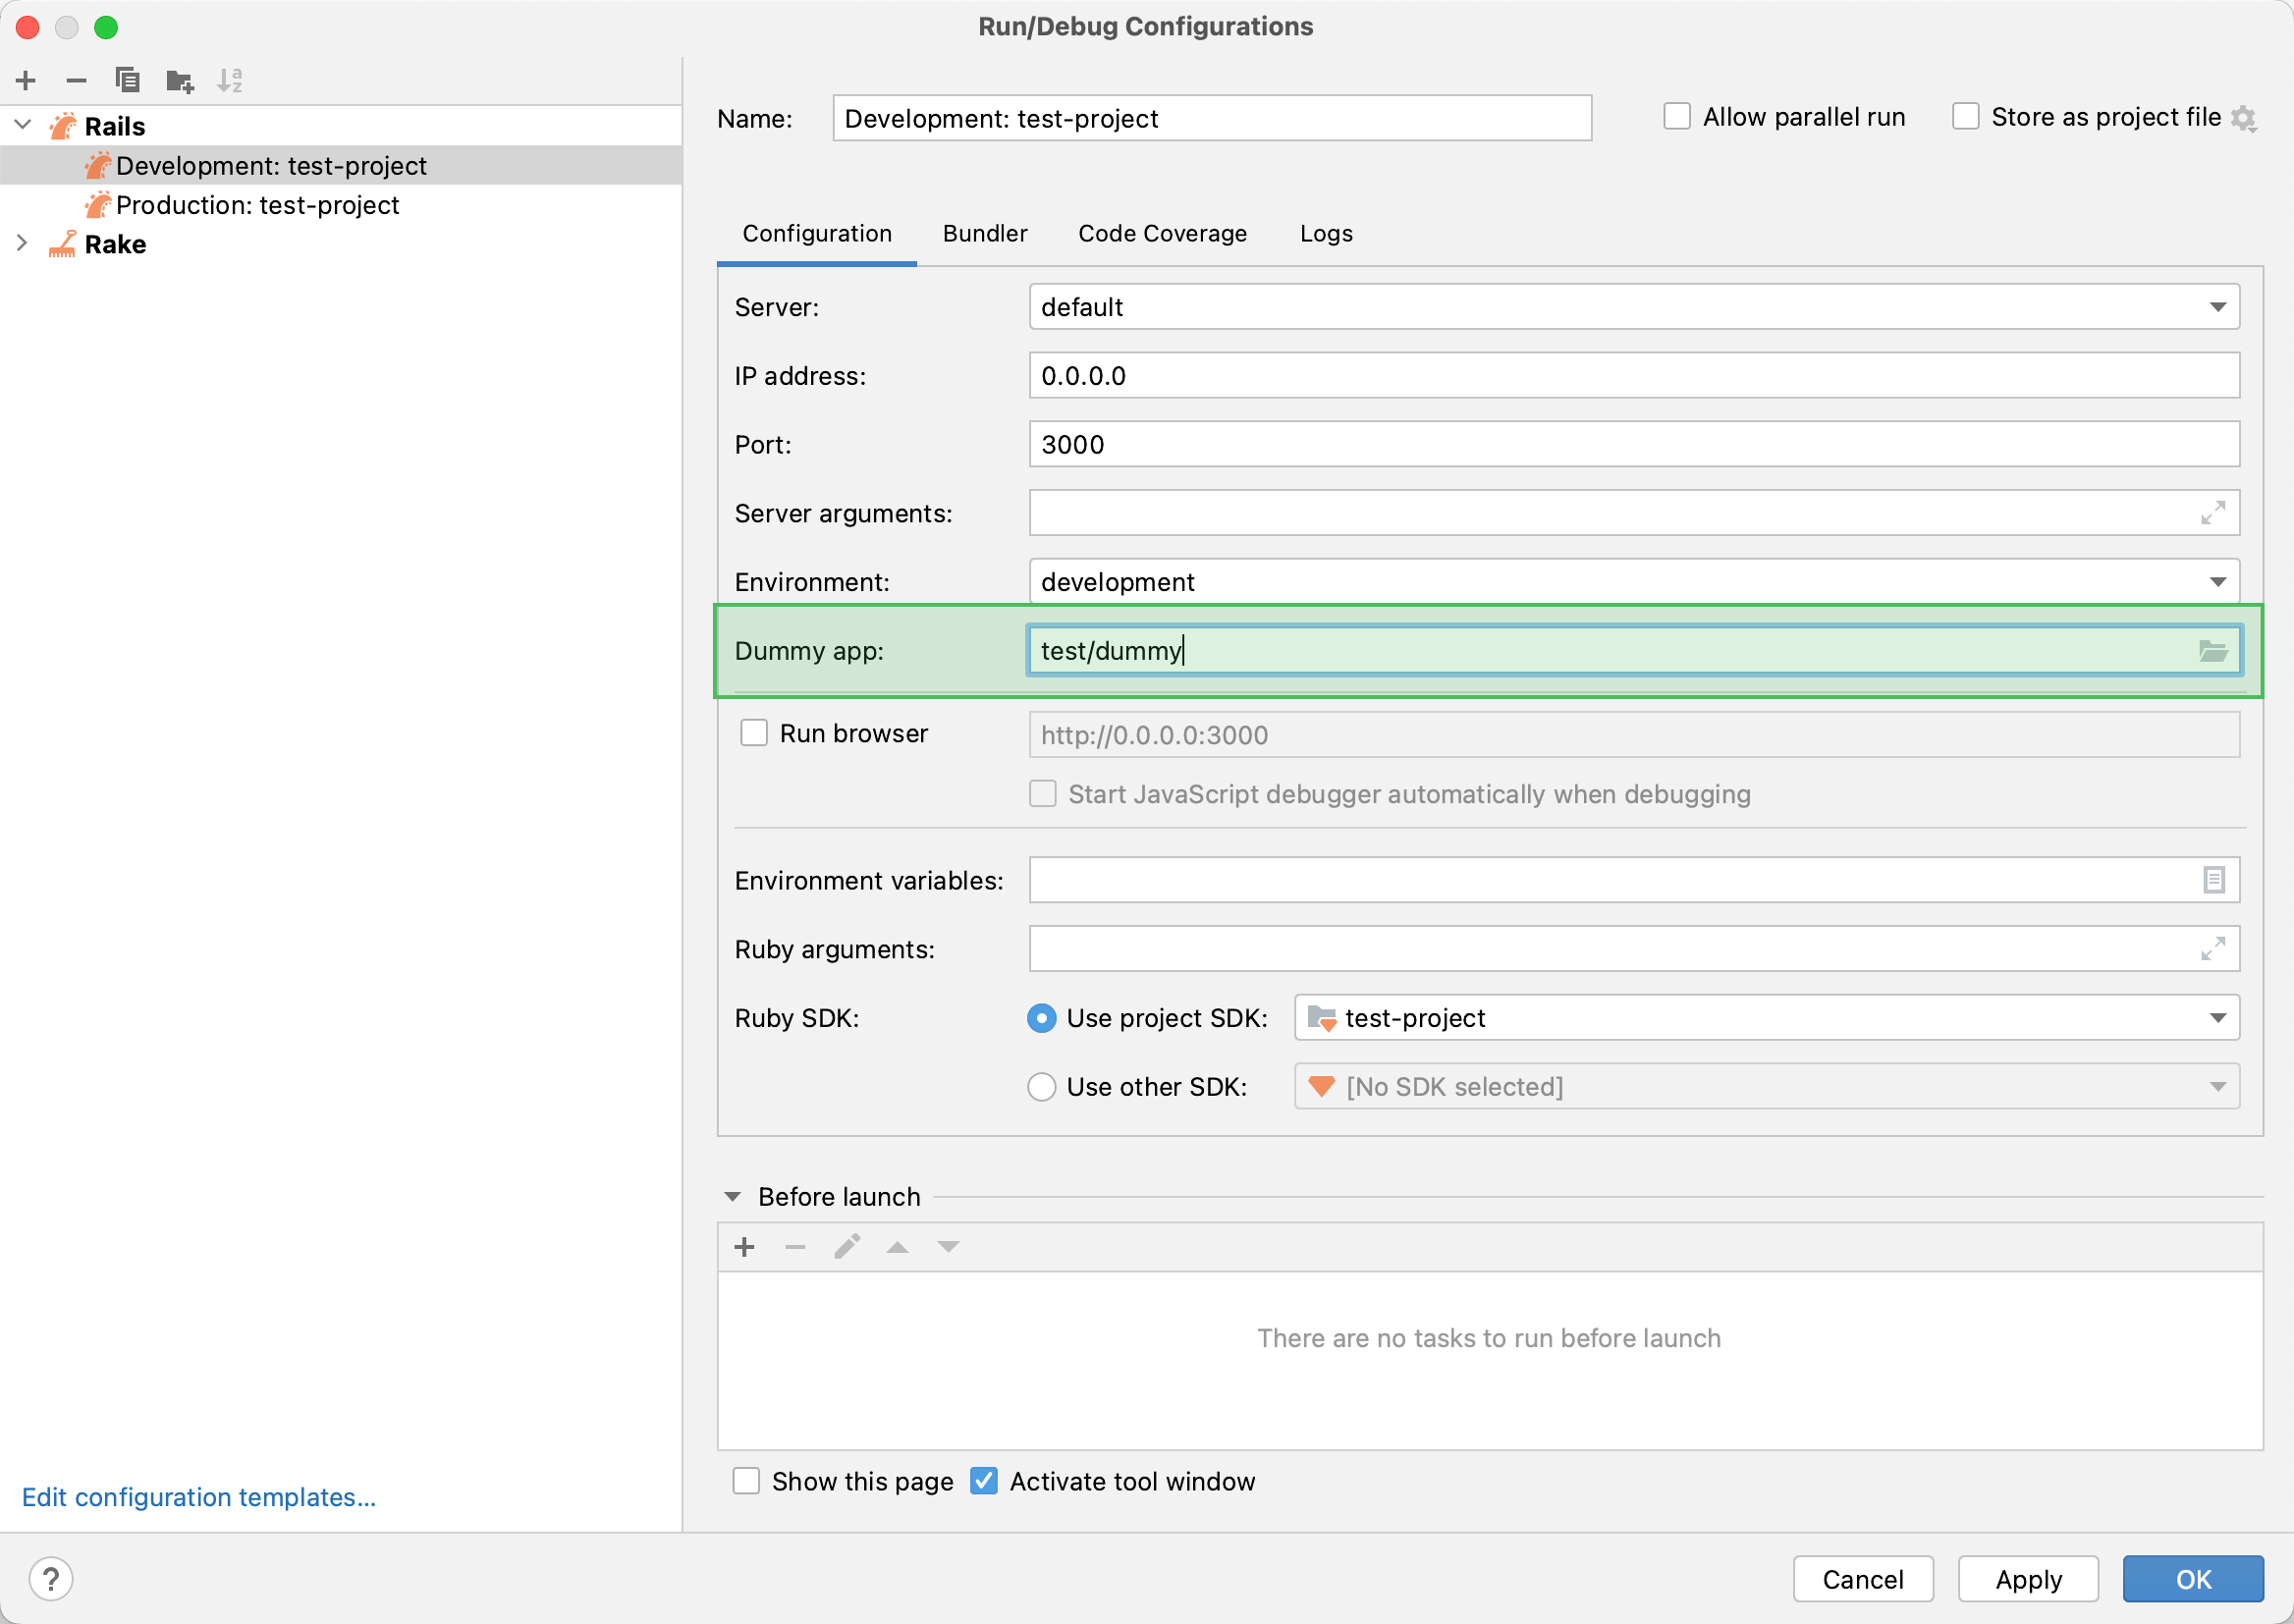The image size is (2294, 1624).
Task: Create a new folder for configurations
Action: (179, 80)
